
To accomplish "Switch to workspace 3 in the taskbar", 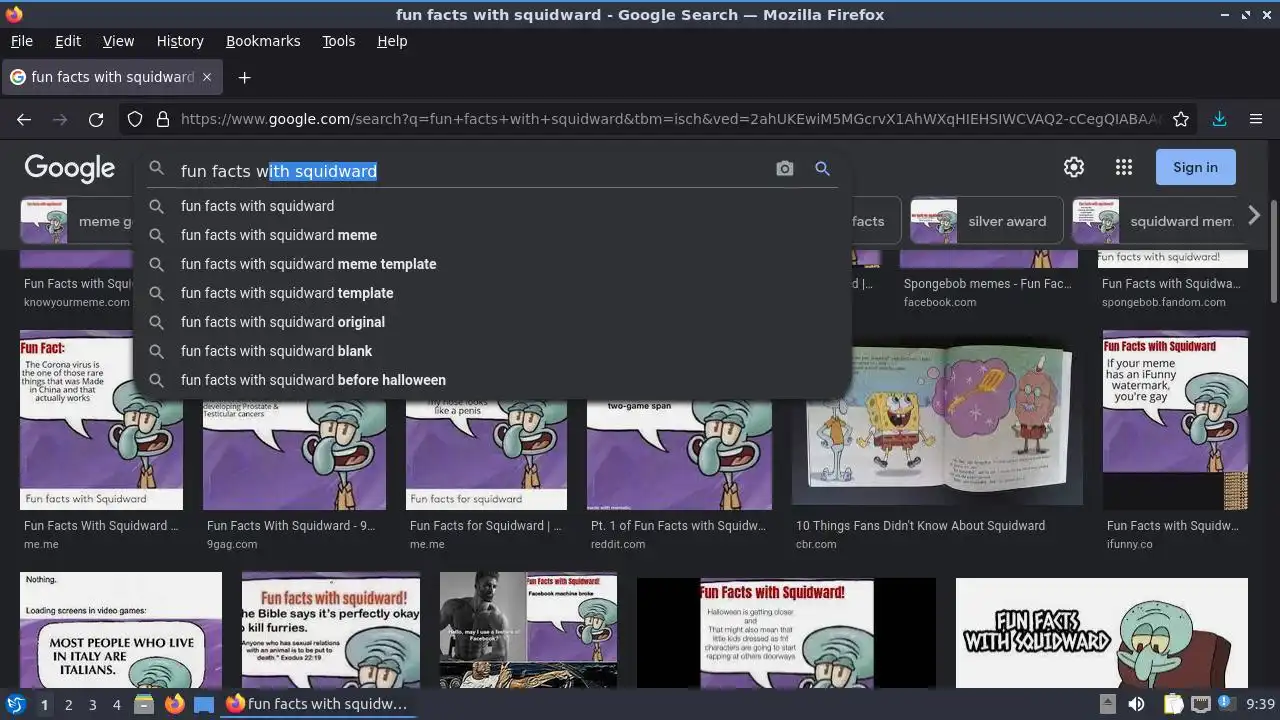I will pyautogui.click(x=92, y=704).
